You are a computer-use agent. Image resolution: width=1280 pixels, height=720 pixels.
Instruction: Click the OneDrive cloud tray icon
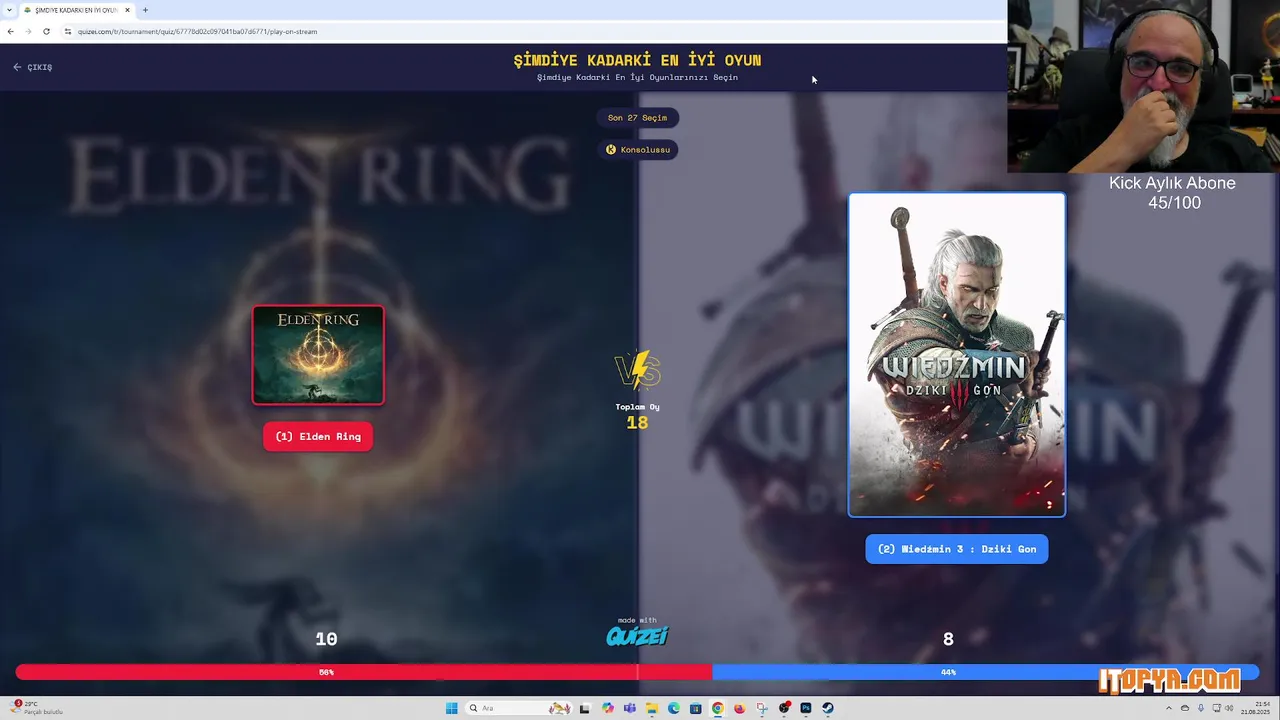(1185, 708)
